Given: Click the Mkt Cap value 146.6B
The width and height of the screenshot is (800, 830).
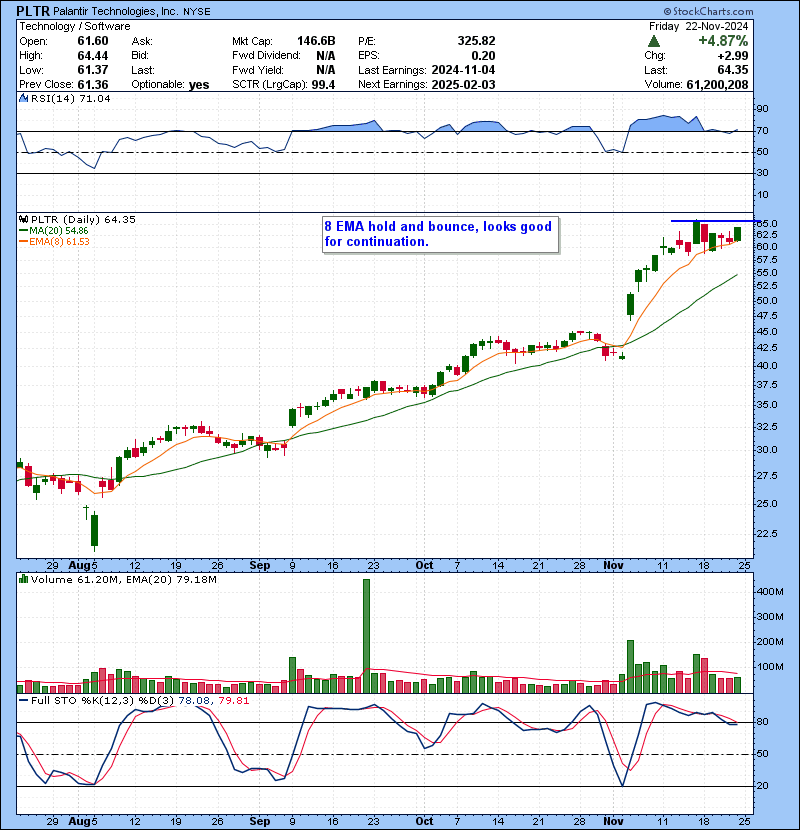Looking at the screenshot, I should [x=316, y=41].
